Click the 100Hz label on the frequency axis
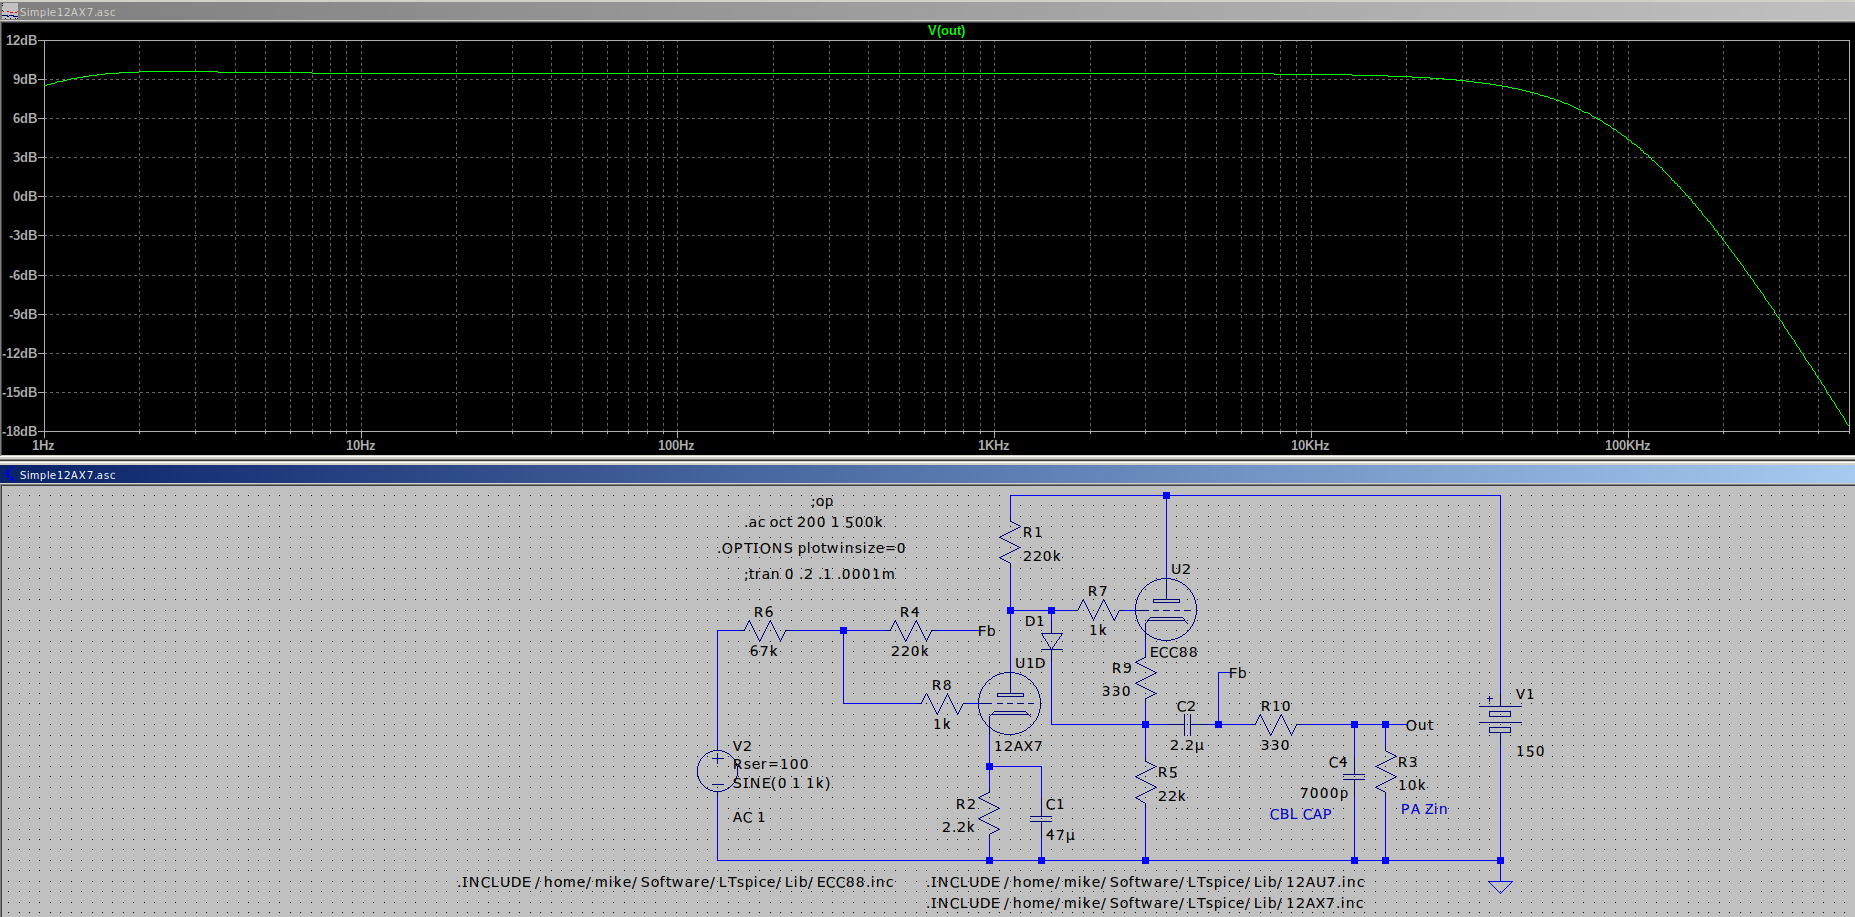Screen dimensions: 1855x917 pyautogui.click(x=676, y=445)
